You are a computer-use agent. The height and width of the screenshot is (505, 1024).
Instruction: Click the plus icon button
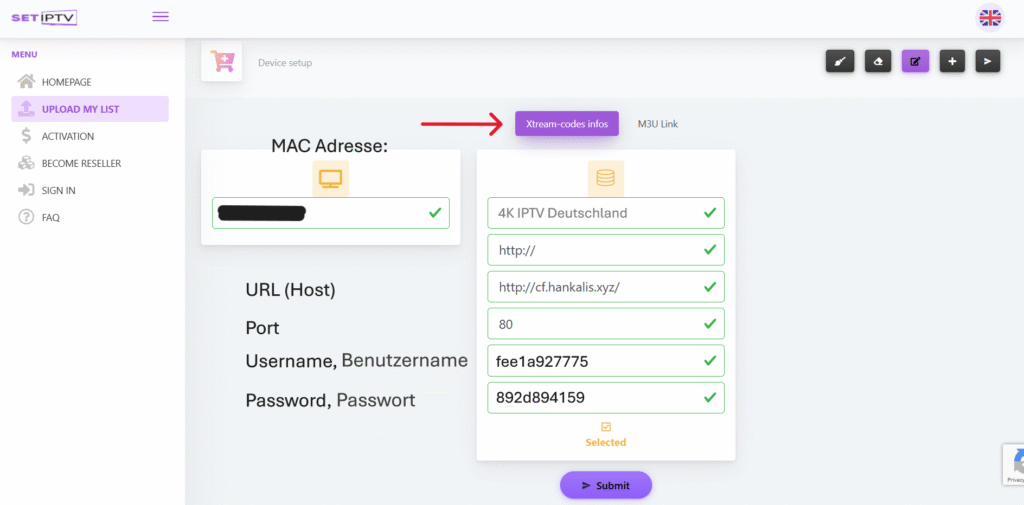pyautogui.click(x=952, y=61)
